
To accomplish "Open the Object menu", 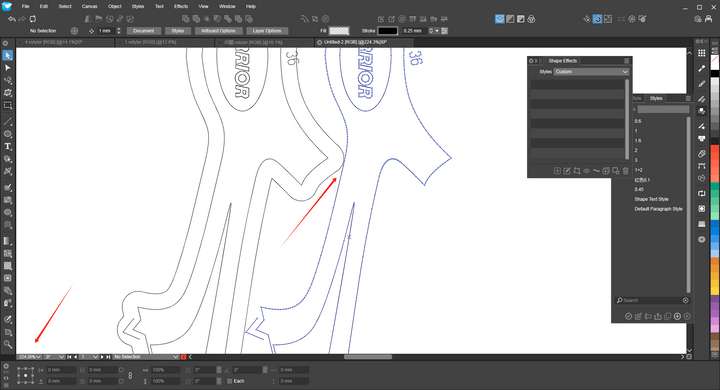I will click(x=114, y=6).
